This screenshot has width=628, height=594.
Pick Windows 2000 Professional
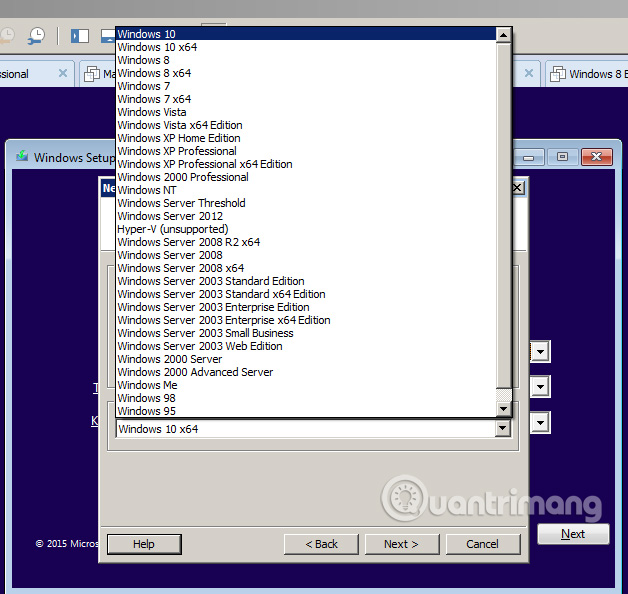tap(306, 177)
